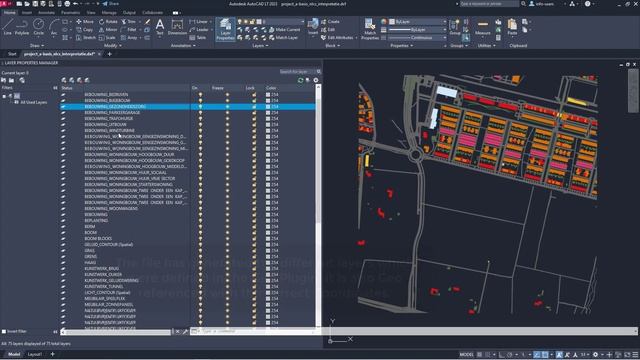Viewport: 640px width, 360px height.
Task: Activate the Stretch command
Action: [x=86, y=38]
